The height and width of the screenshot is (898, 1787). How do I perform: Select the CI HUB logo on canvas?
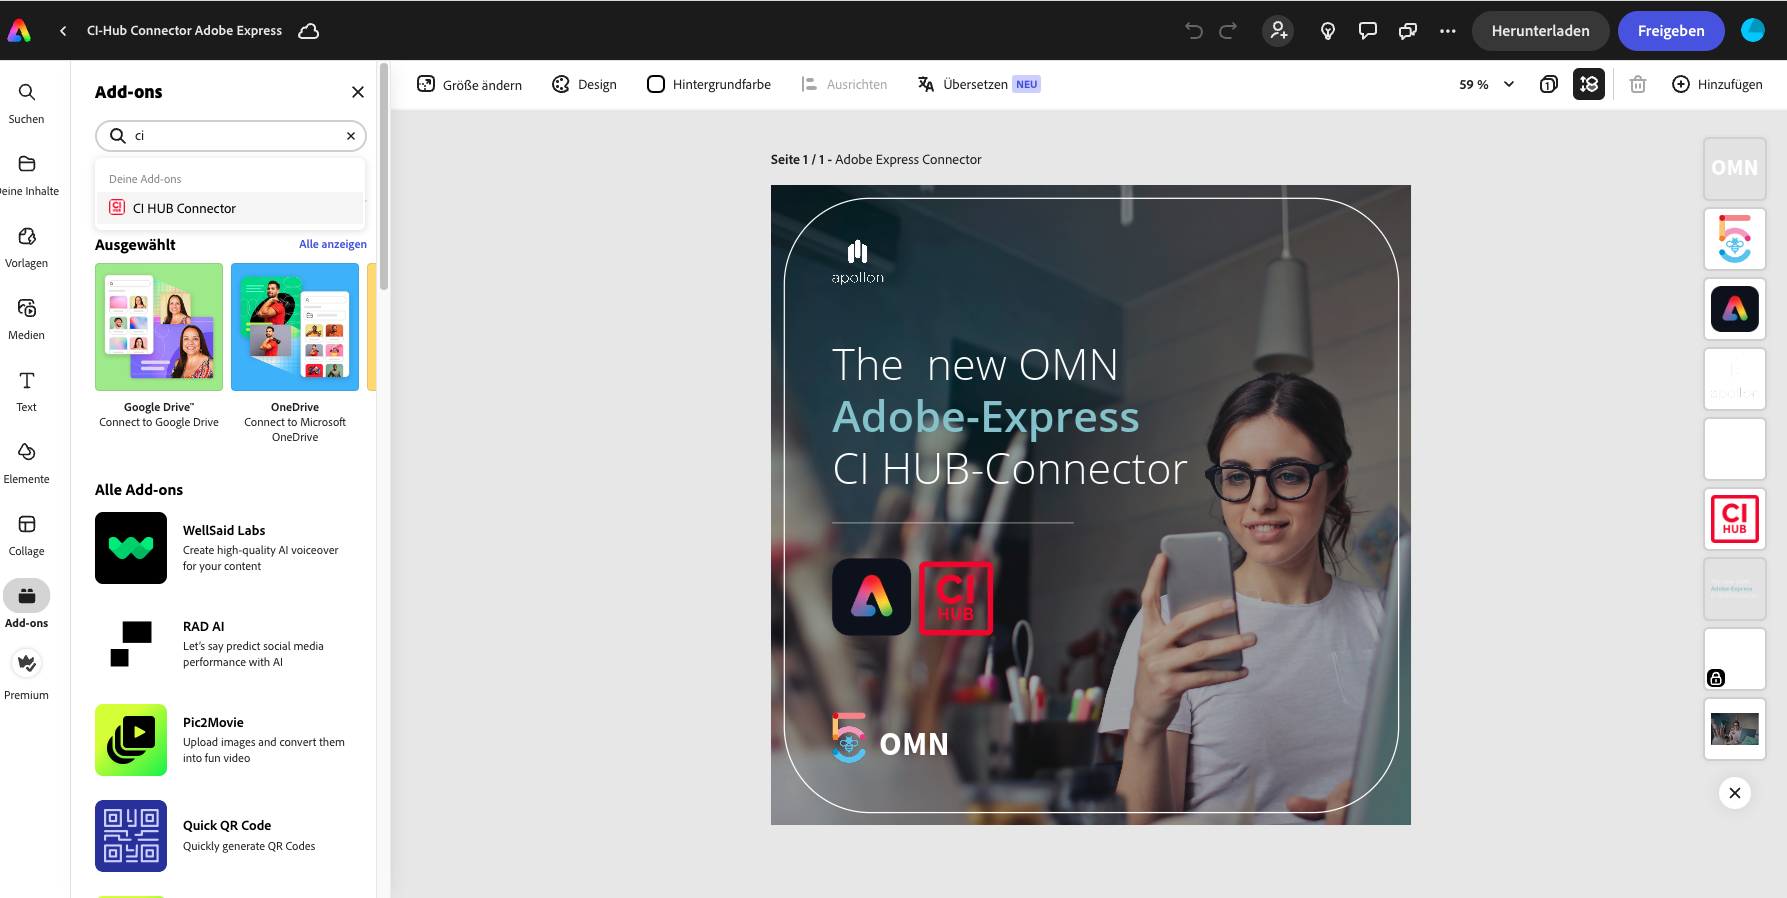956,597
